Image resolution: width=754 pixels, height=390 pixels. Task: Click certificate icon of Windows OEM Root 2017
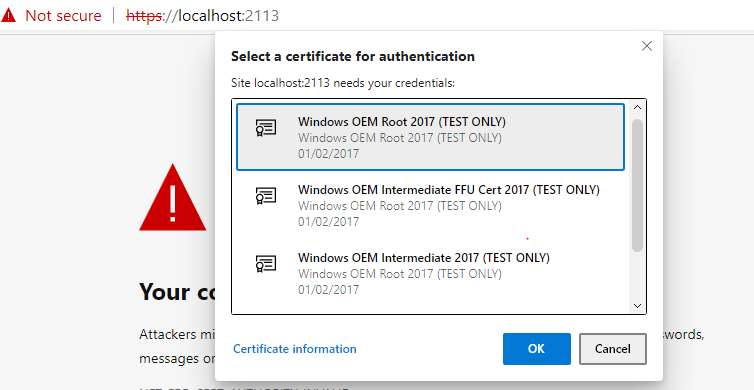pyautogui.click(x=265, y=128)
